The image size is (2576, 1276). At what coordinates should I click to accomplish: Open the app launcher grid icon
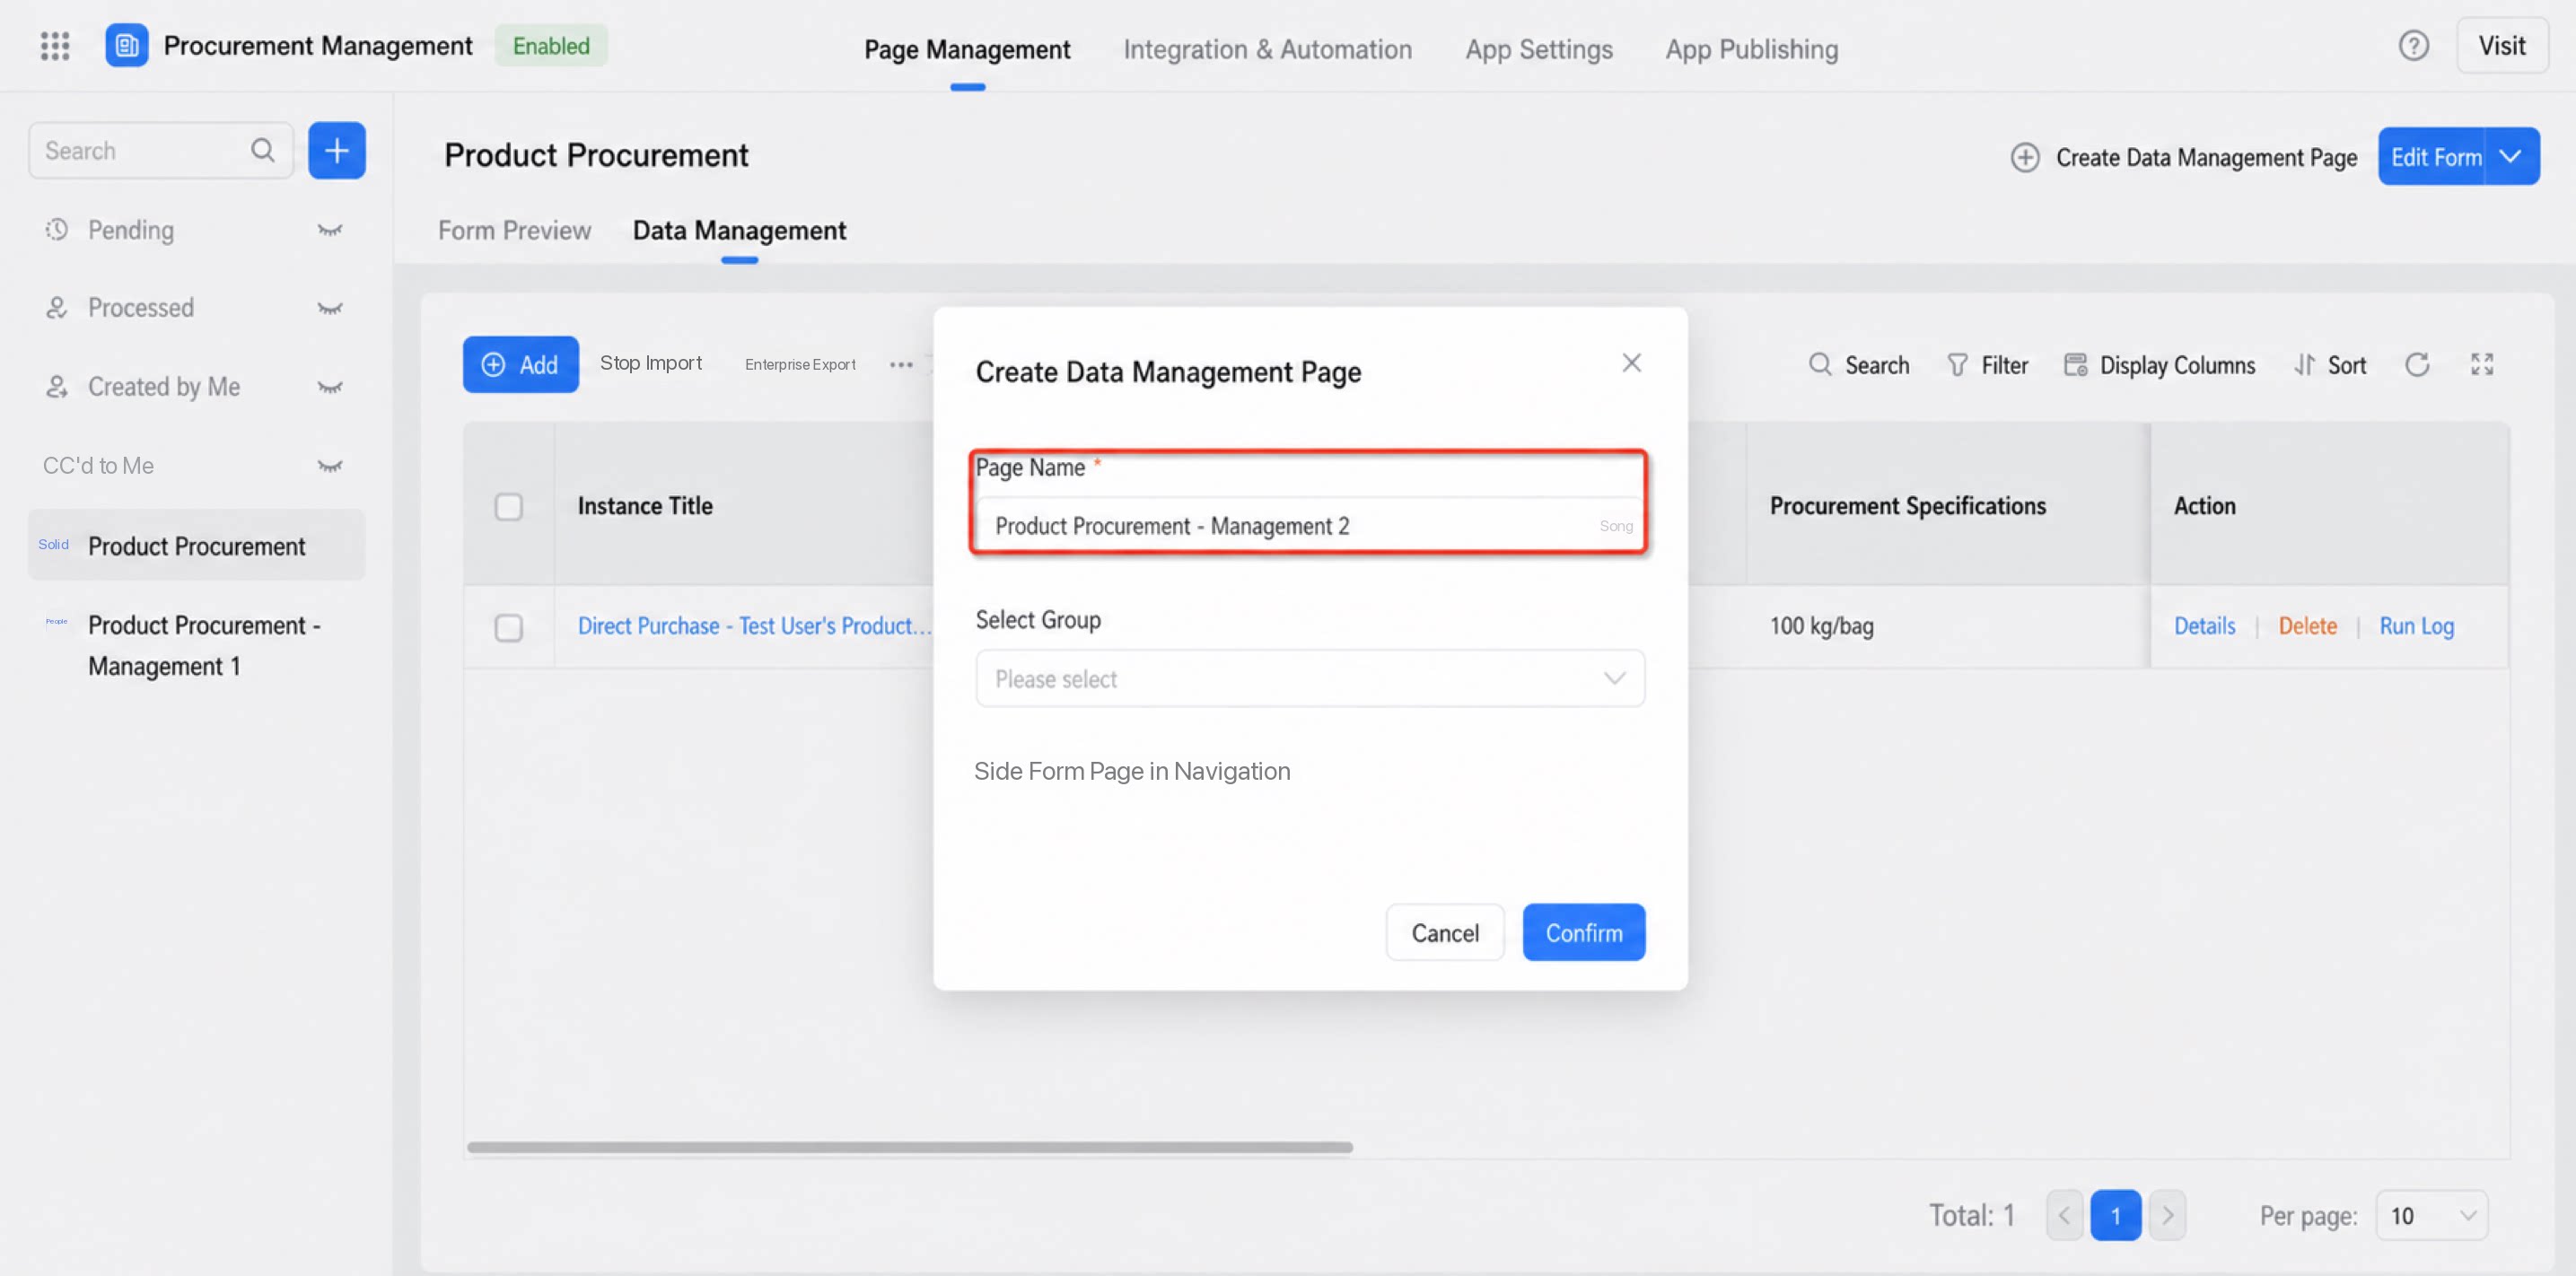point(55,46)
